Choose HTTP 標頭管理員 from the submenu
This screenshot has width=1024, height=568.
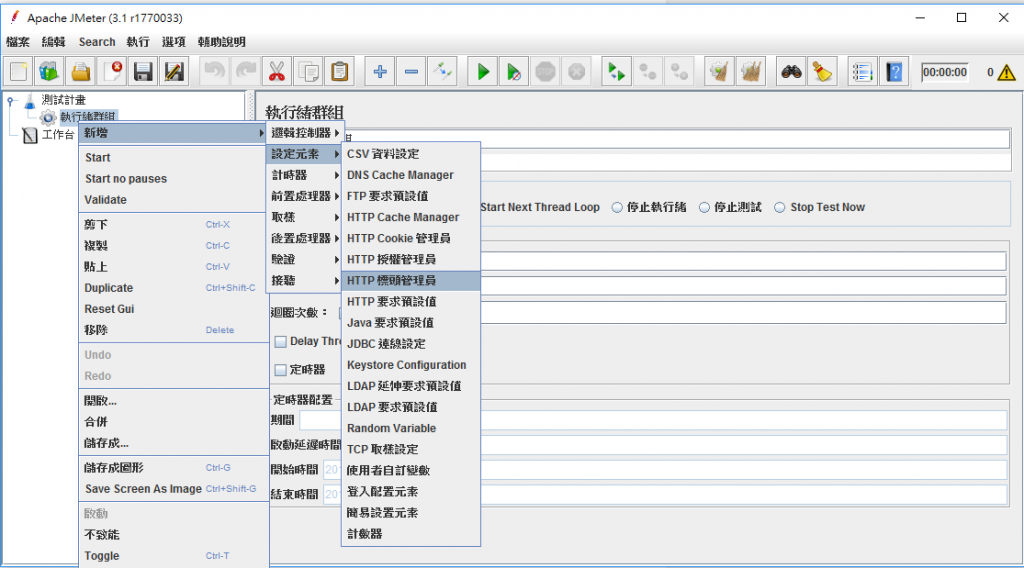[x=411, y=281]
